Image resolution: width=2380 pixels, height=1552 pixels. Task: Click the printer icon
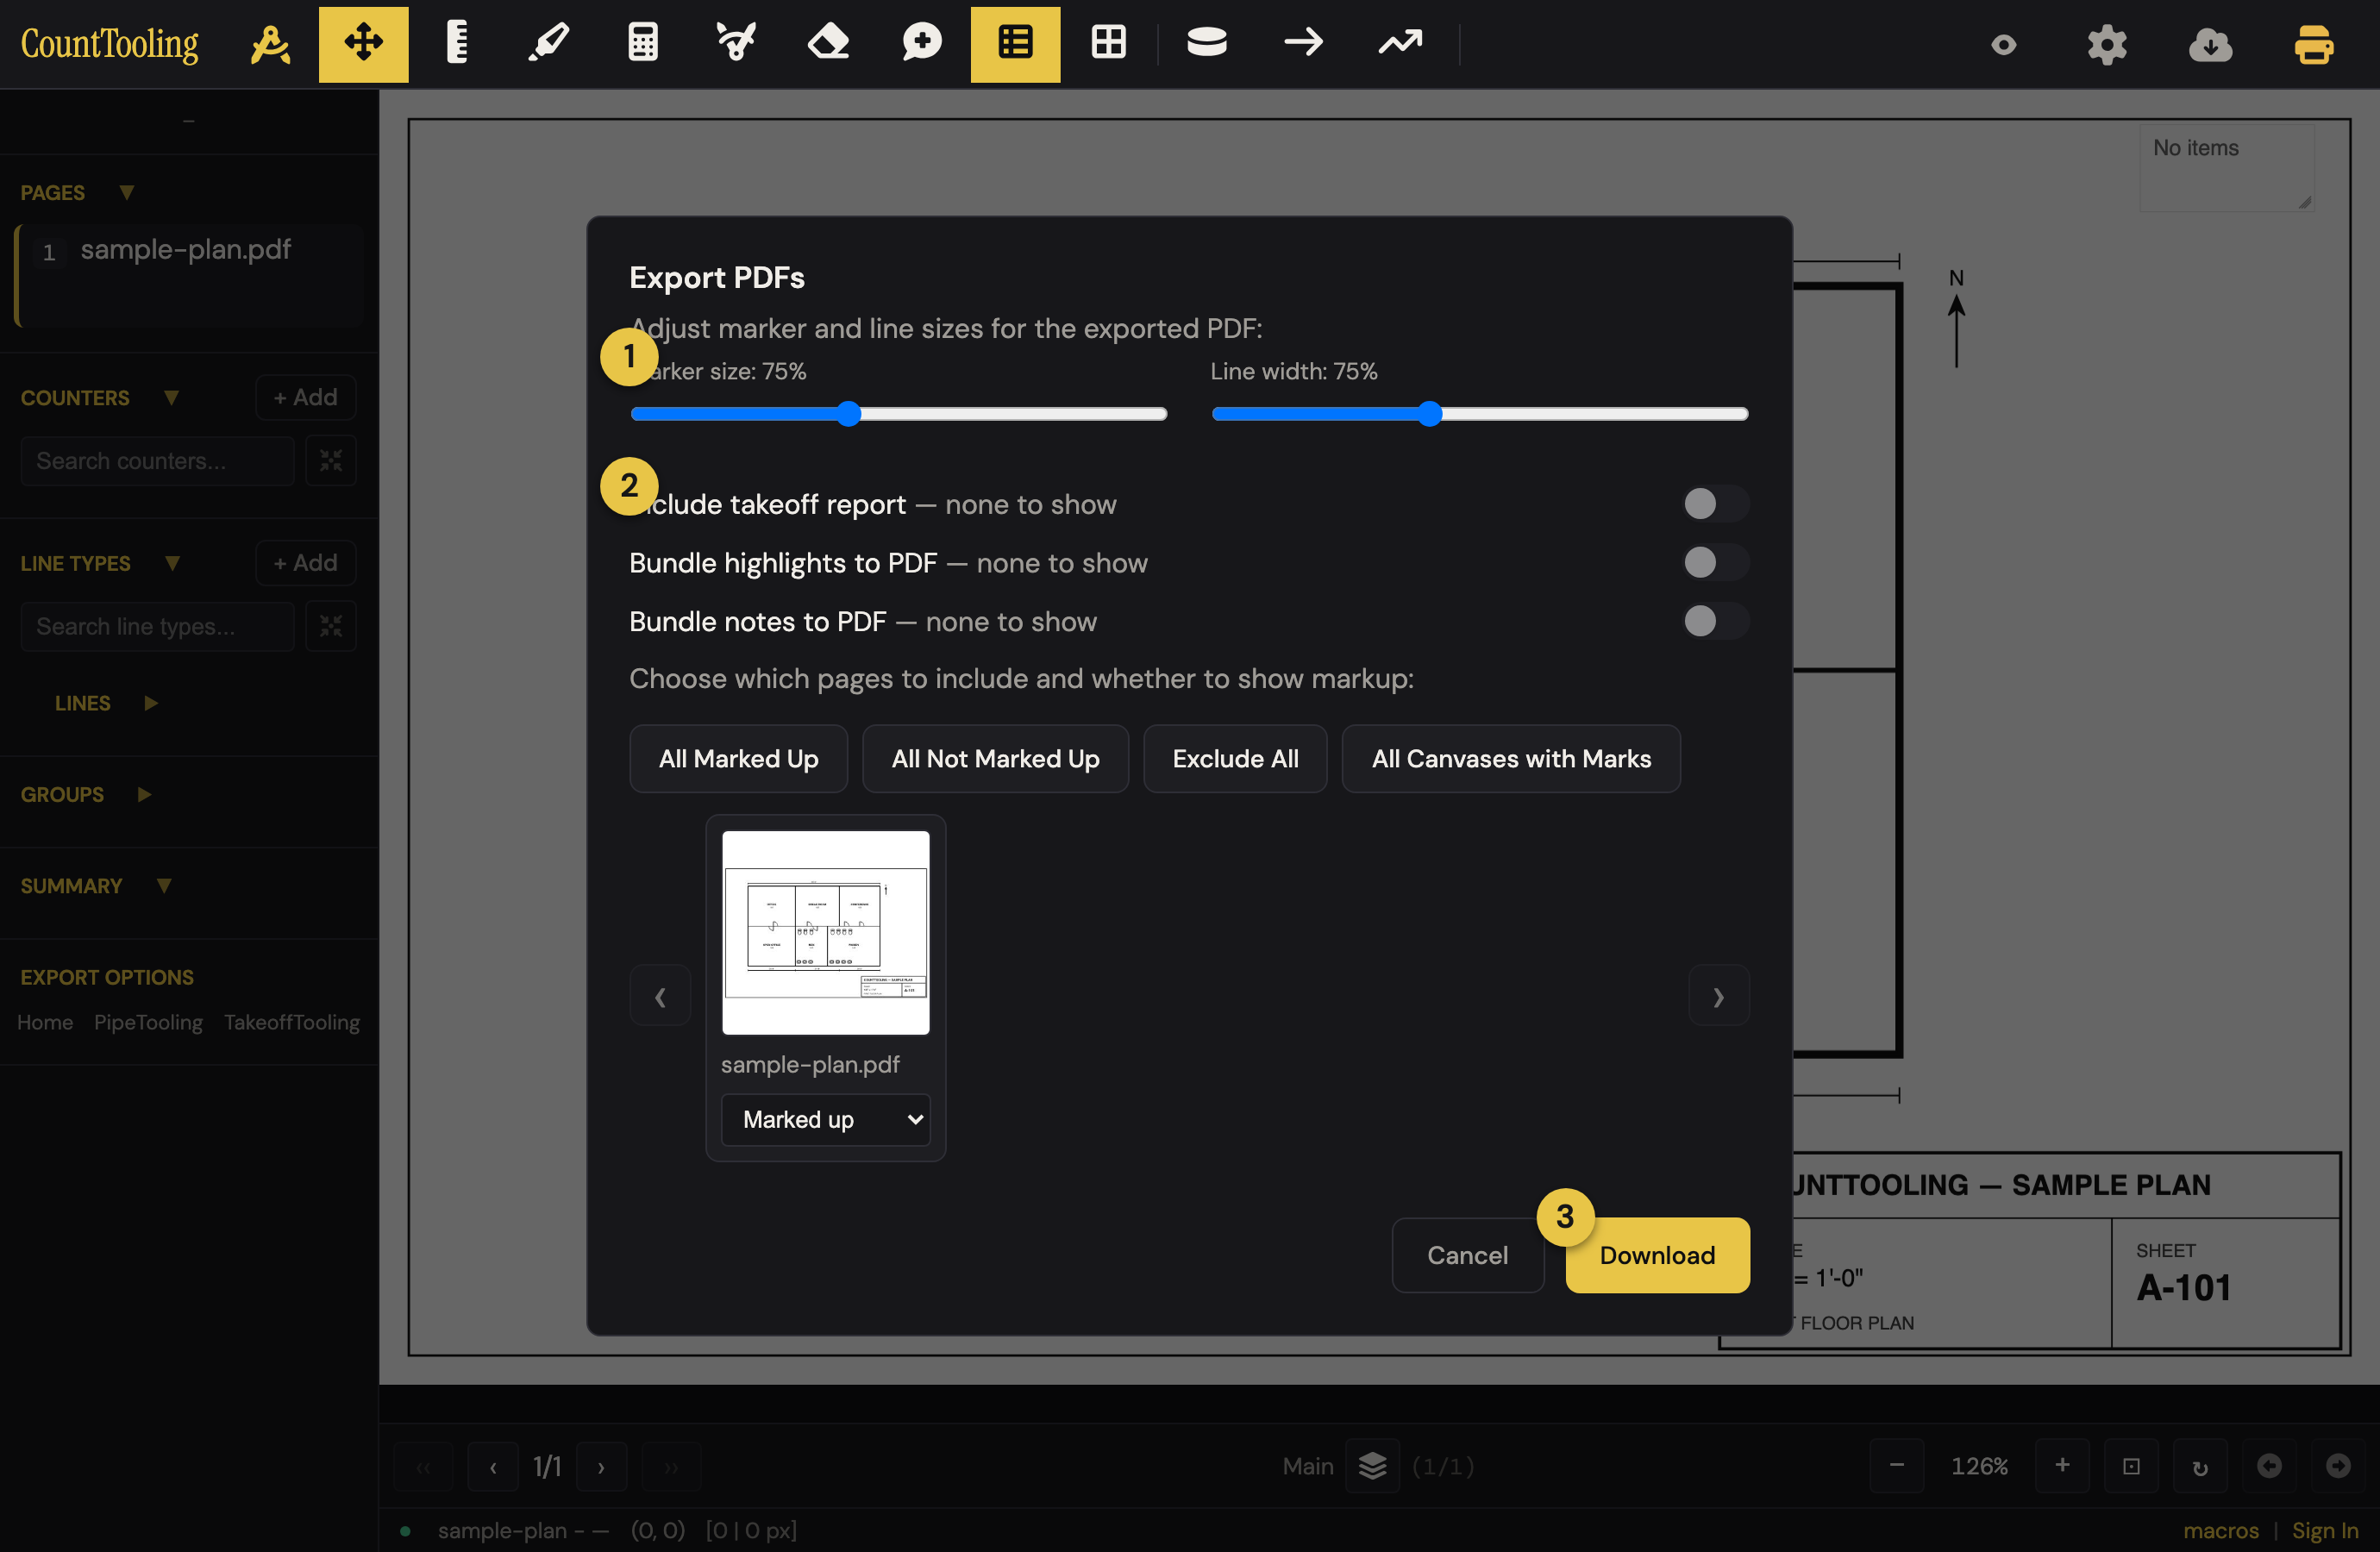click(2313, 45)
